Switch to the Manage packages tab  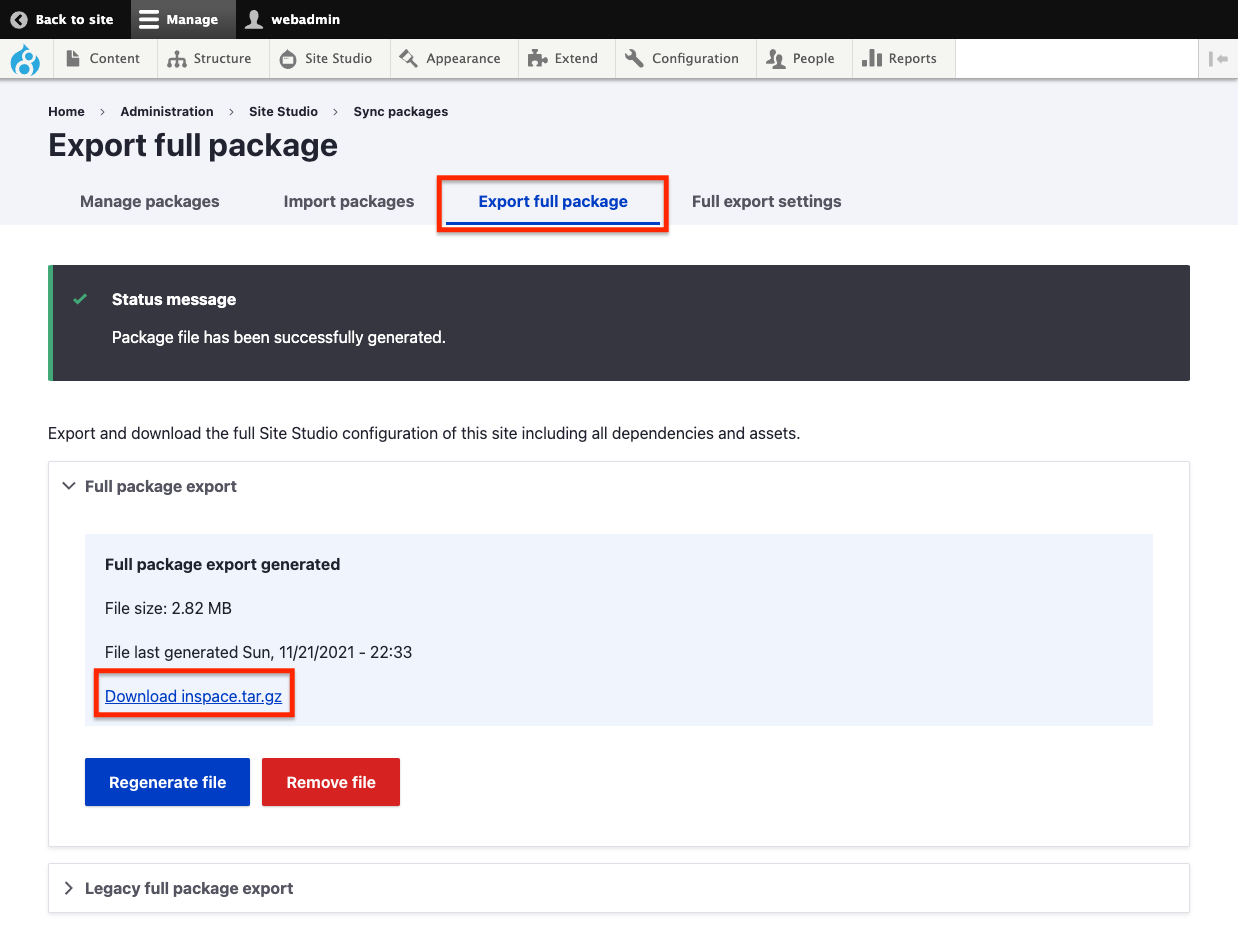150,201
